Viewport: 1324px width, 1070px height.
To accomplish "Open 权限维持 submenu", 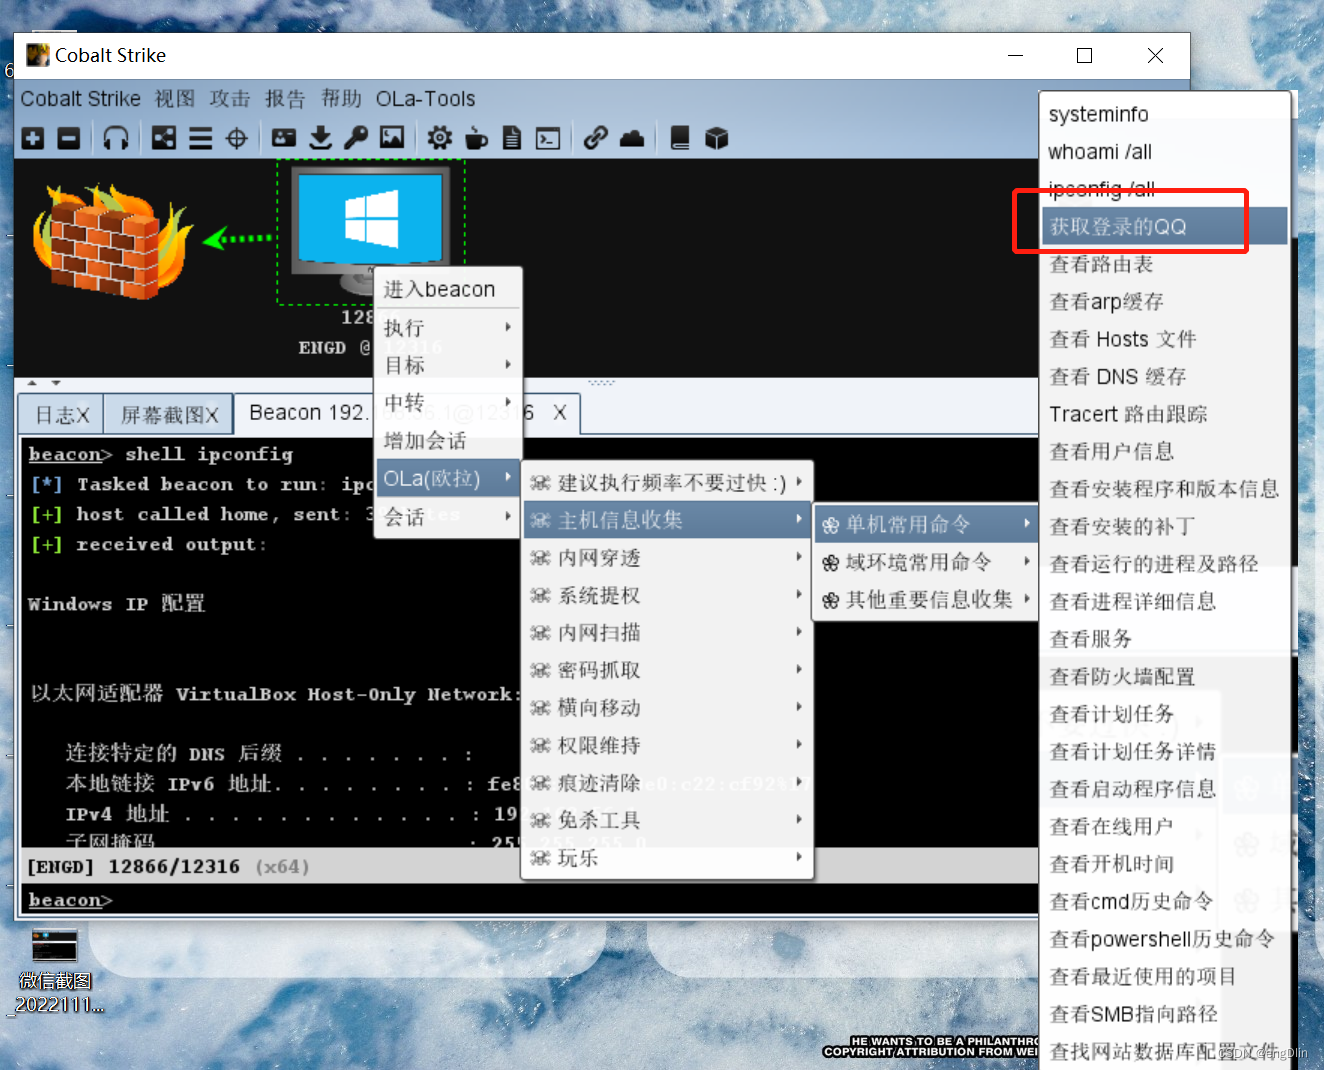I will pos(667,745).
